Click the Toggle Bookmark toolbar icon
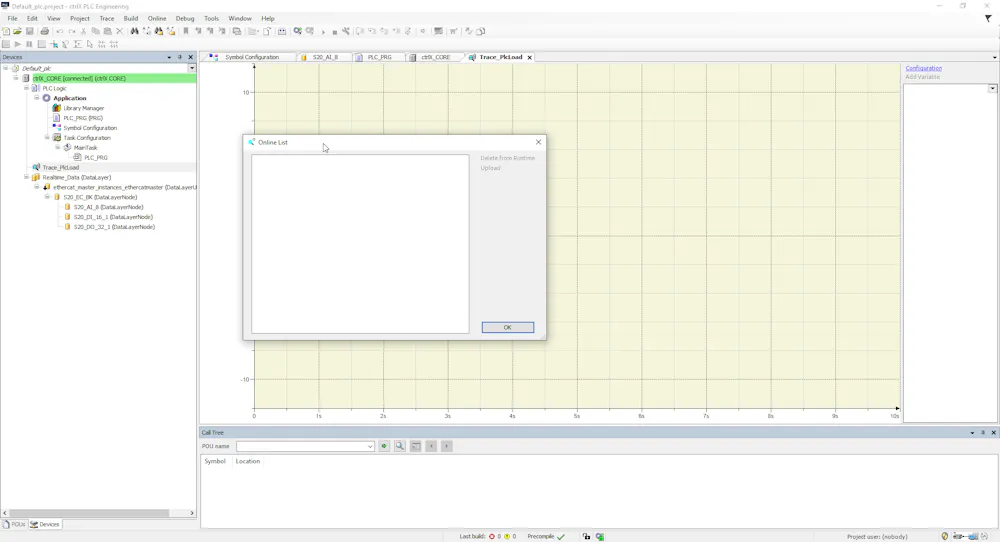1000x542 pixels. (x=186, y=31)
